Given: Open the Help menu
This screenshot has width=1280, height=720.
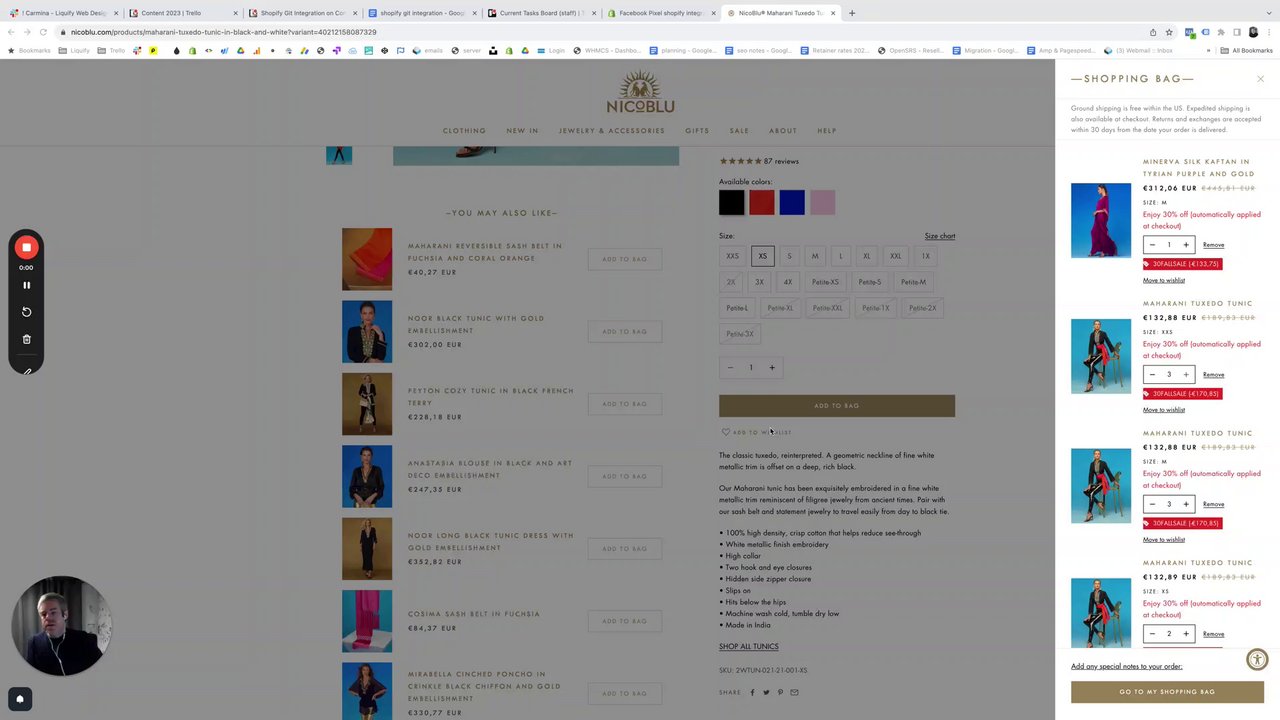Looking at the screenshot, I should click(827, 131).
